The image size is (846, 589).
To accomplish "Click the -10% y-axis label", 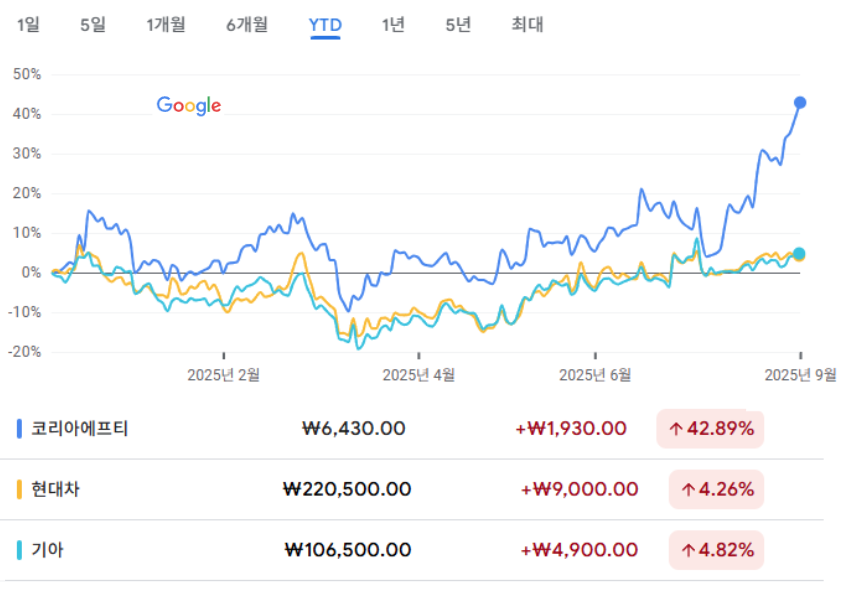I will 25,312.
